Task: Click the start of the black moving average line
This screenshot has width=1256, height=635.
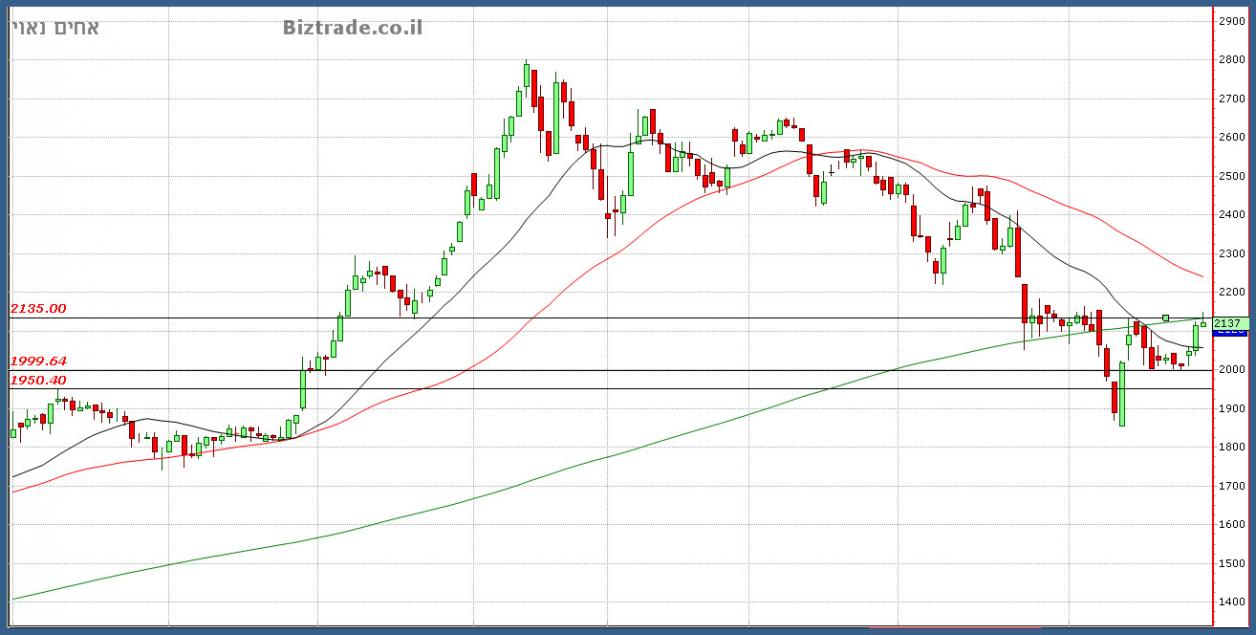Action: point(14,476)
